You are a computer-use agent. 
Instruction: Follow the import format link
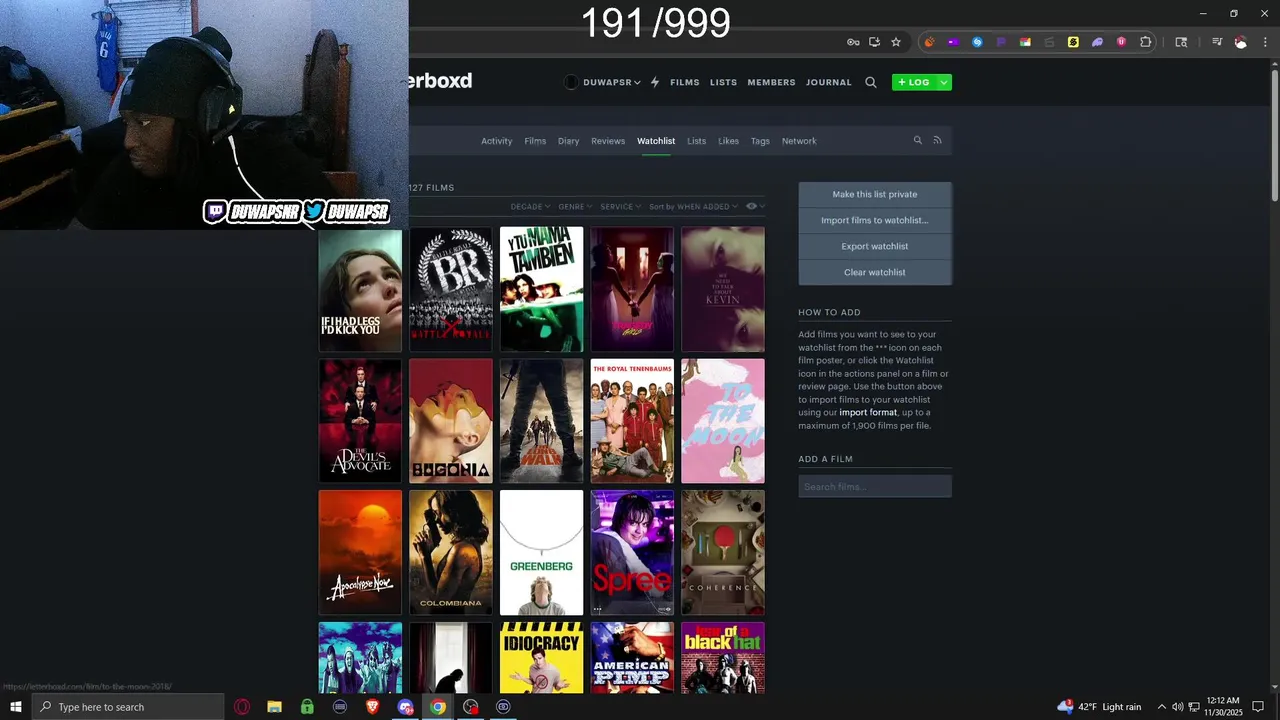(868, 412)
